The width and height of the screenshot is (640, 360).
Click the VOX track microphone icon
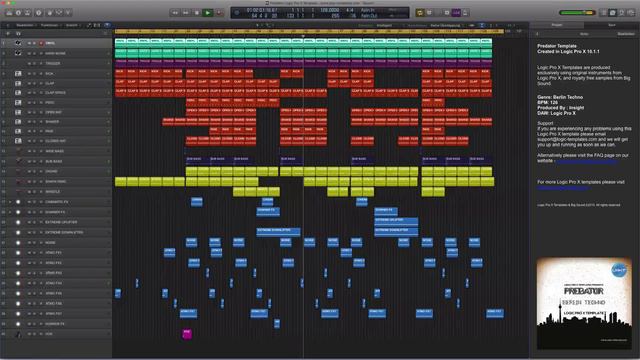point(18,334)
